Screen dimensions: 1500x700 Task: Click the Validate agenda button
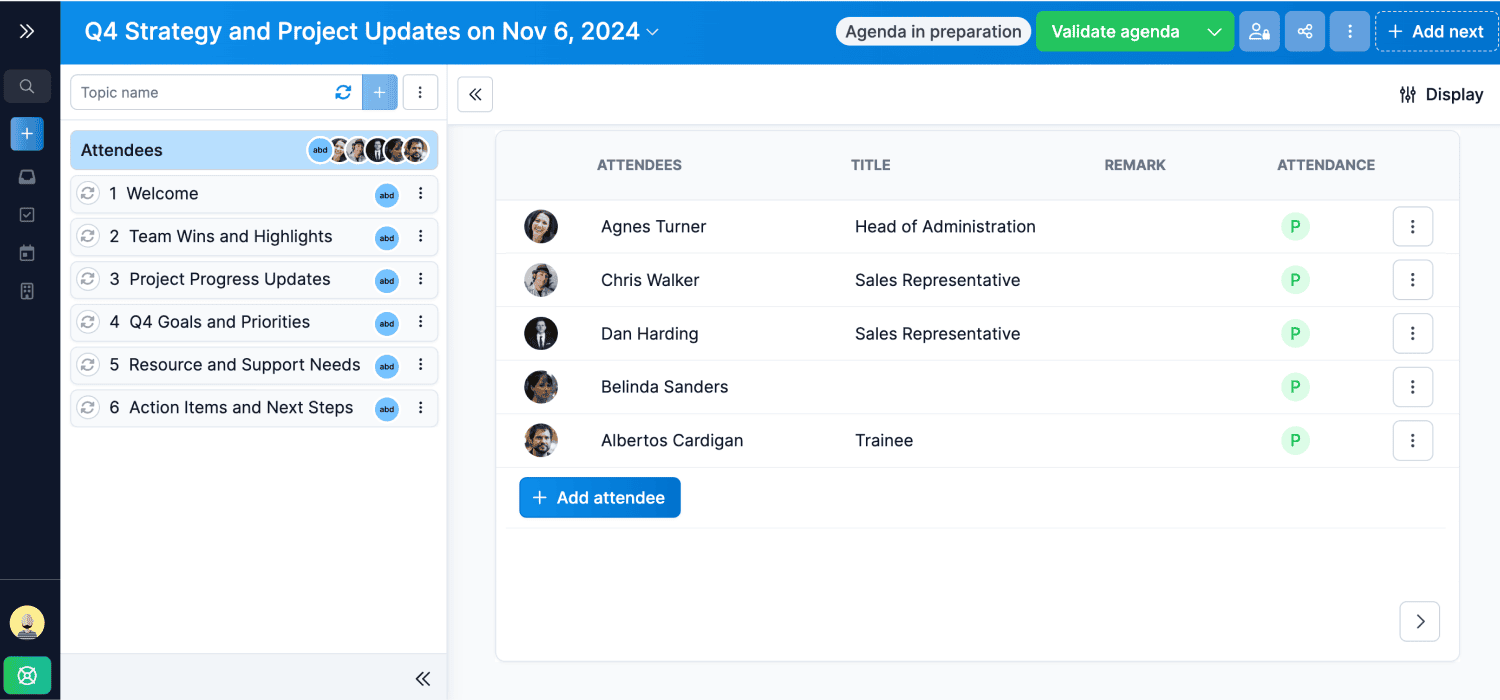tap(1115, 32)
